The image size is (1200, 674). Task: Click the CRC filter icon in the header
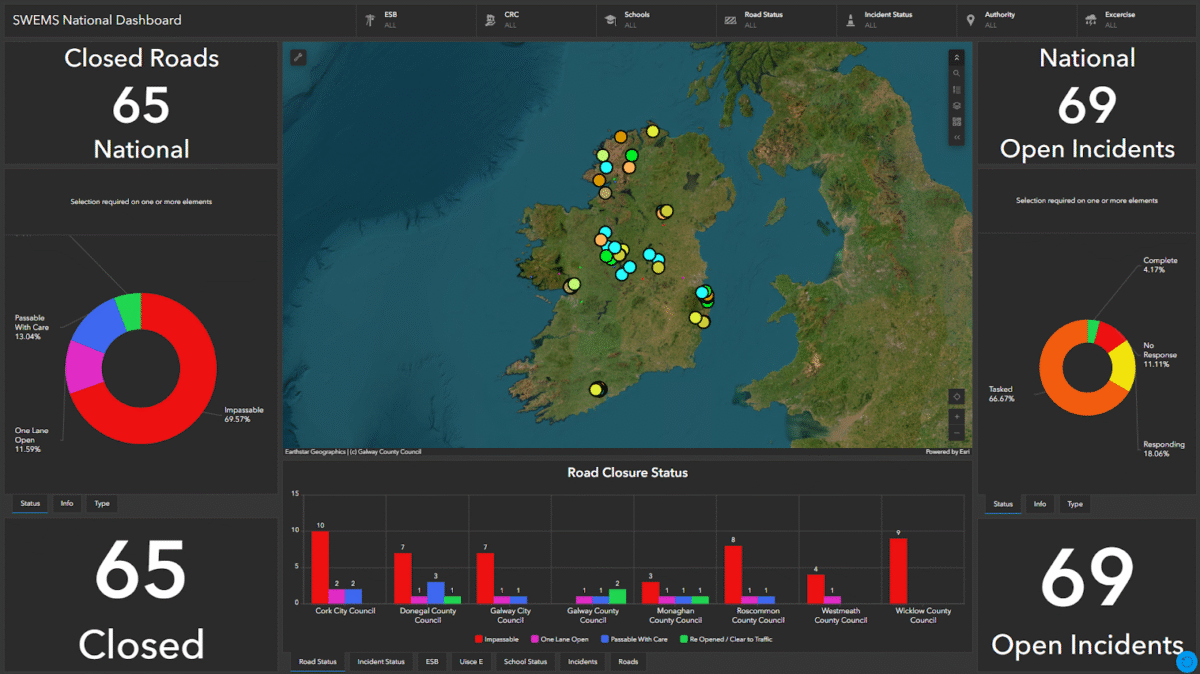489,19
